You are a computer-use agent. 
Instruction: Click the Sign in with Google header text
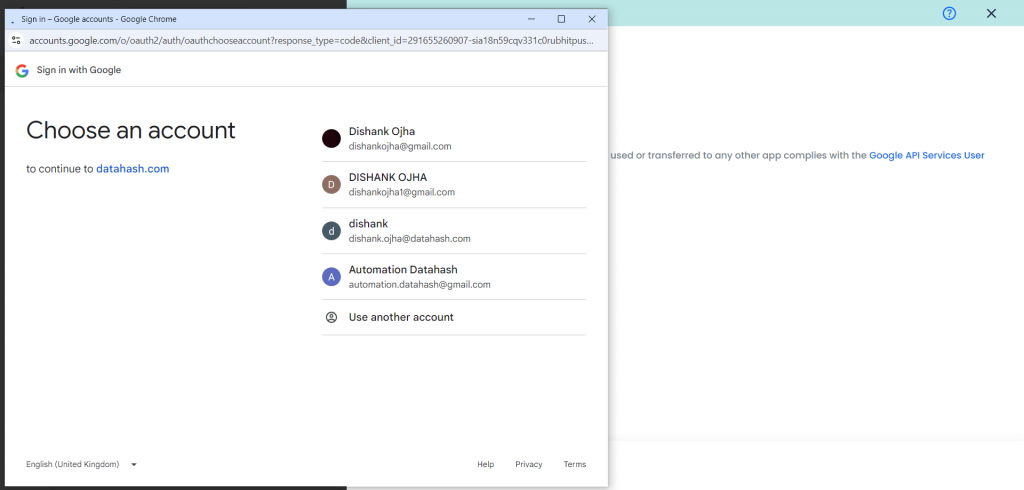click(x=79, y=70)
